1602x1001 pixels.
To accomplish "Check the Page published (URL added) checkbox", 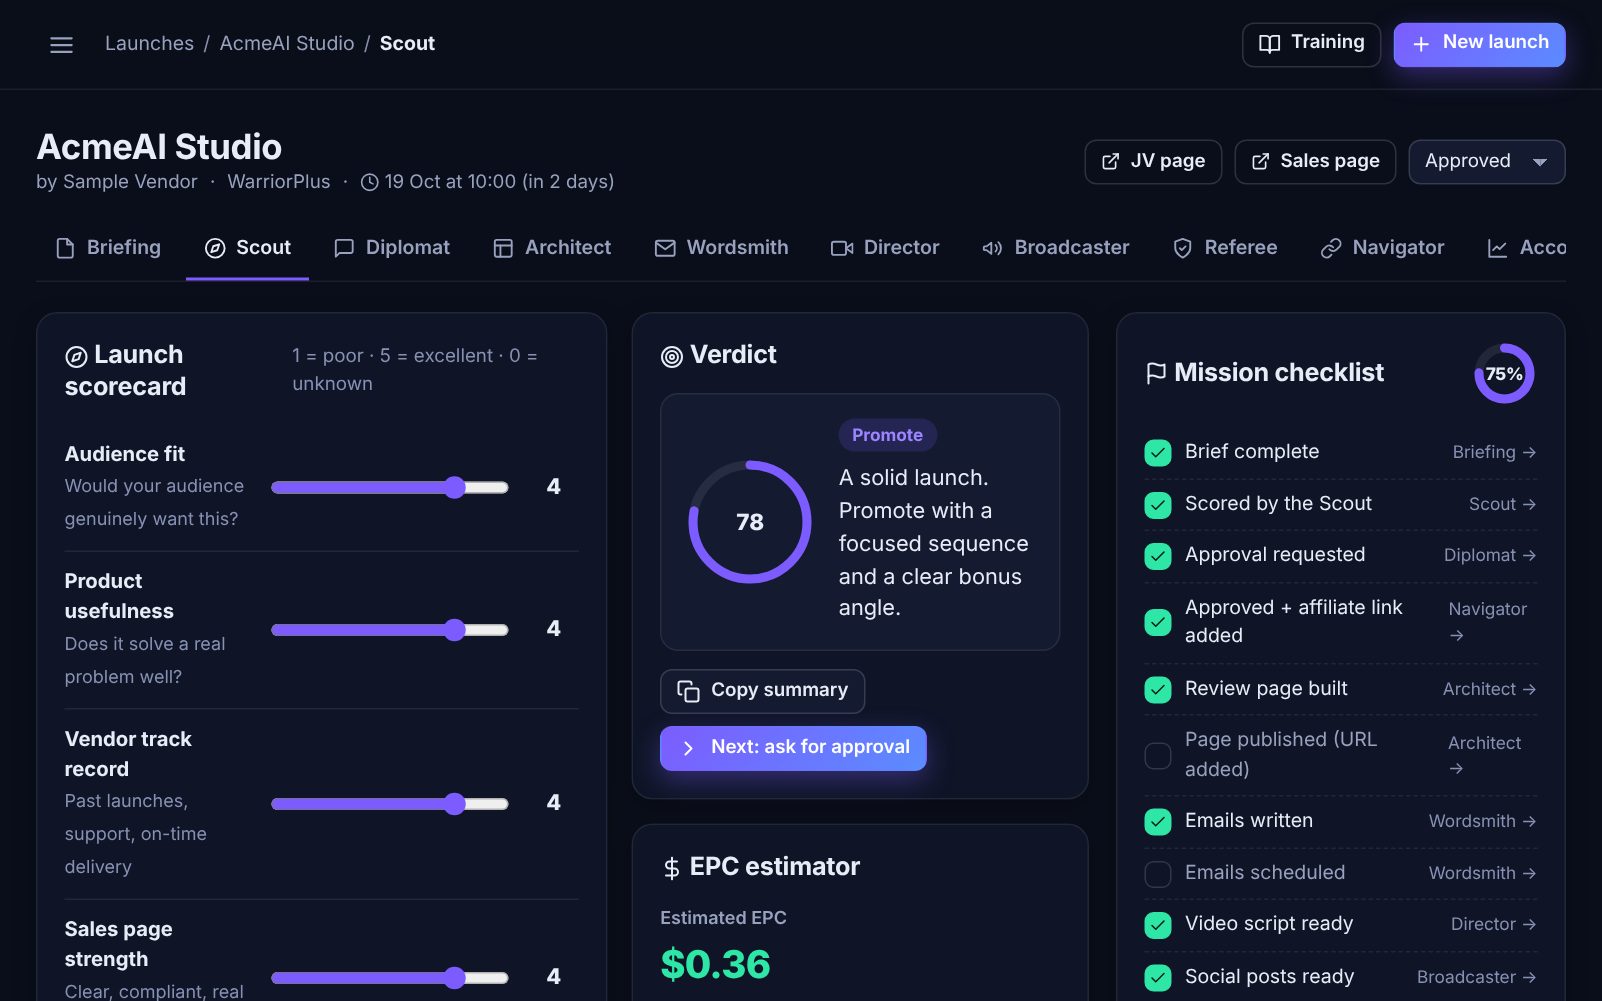I will pos(1158,756).
